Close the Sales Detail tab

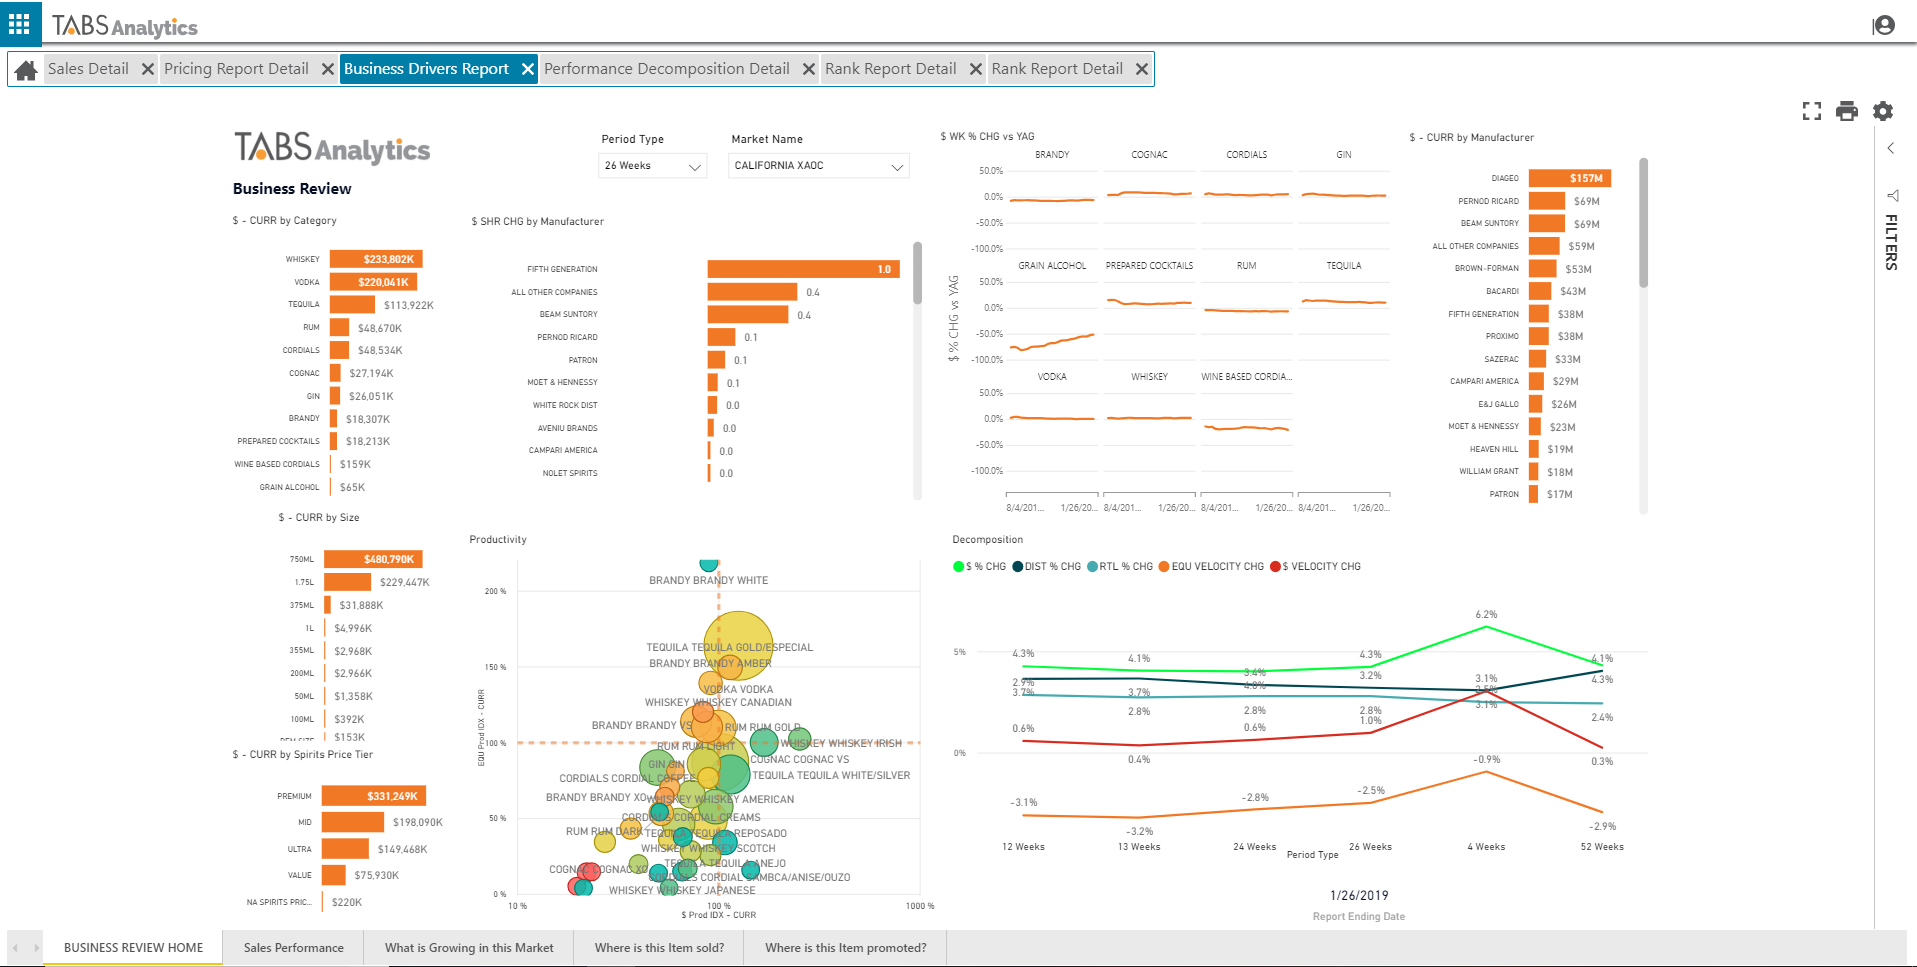[x=147, y=69]
